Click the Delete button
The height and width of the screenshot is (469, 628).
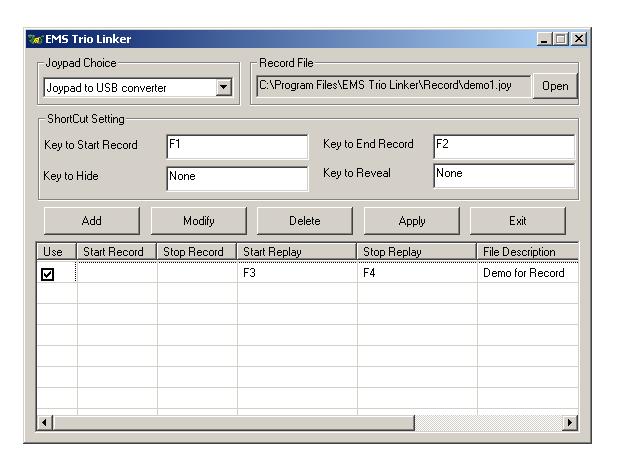pos(305,221)
